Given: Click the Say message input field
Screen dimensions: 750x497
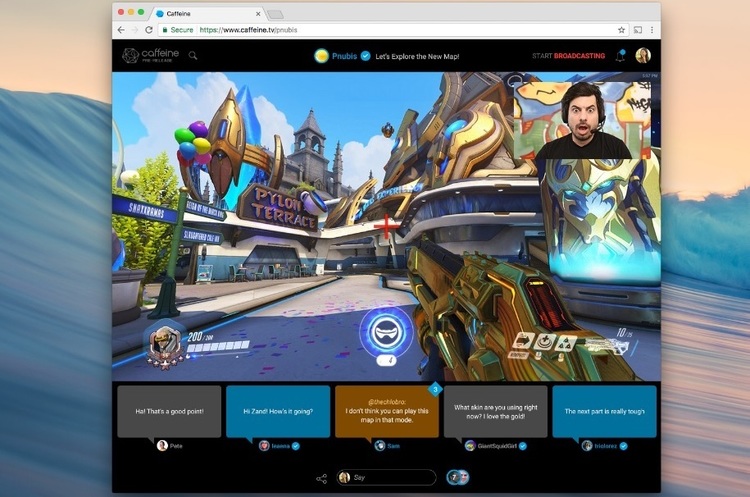Looking at the screenshot, I should pyautogui.click(x=386, y=477).
